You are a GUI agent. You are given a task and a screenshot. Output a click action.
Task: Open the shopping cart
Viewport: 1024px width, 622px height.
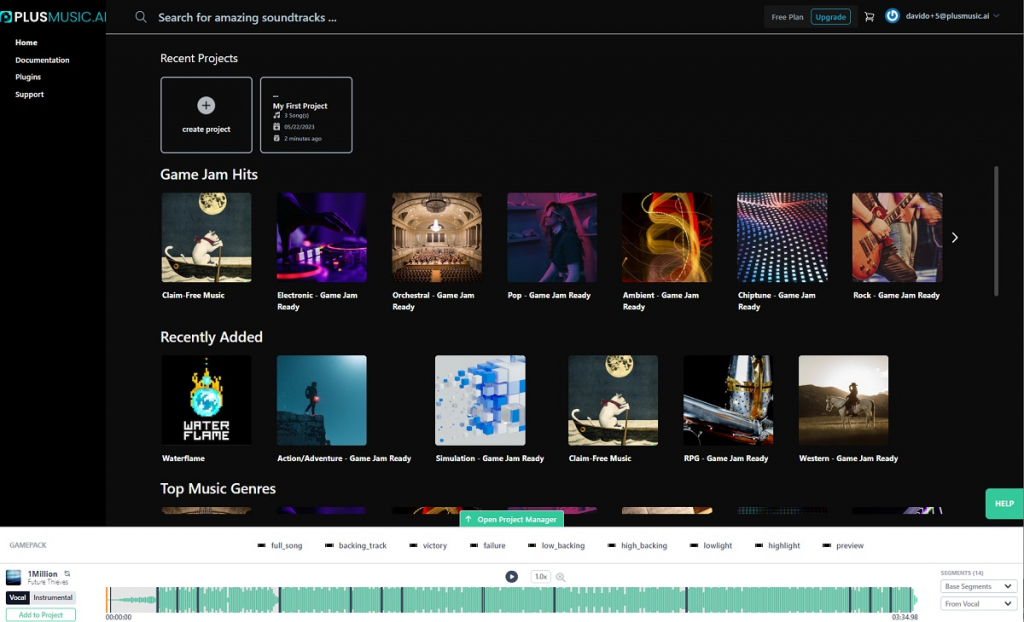click(x=869, y=17)
